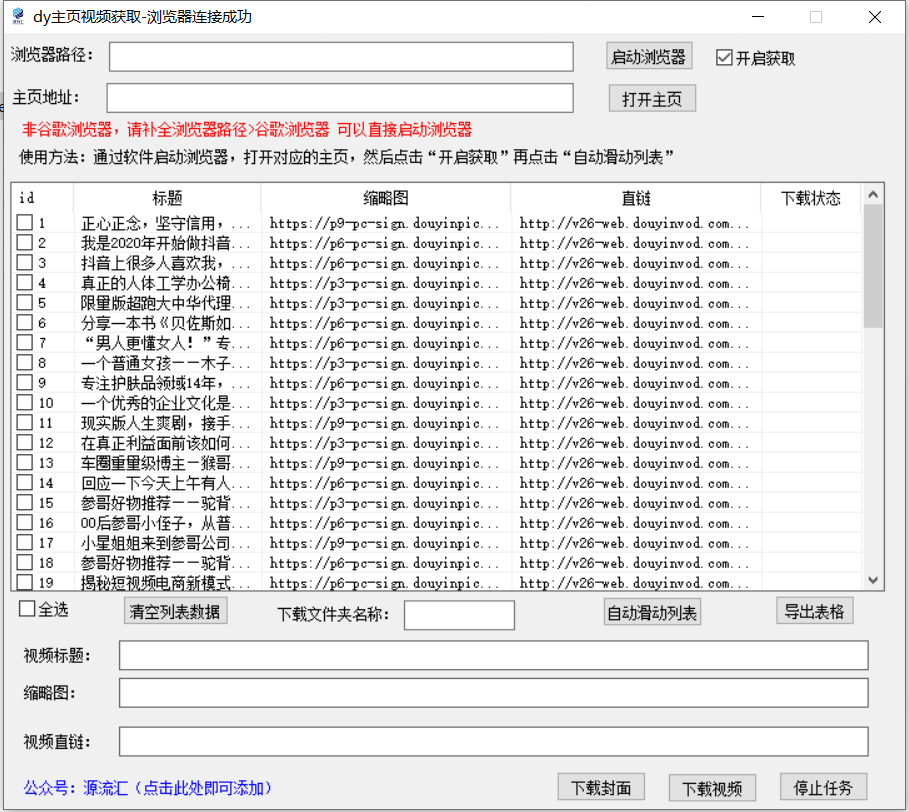Check the box on row 11
The width and height of the screenshot is (909, 812).
click(24, 423)
